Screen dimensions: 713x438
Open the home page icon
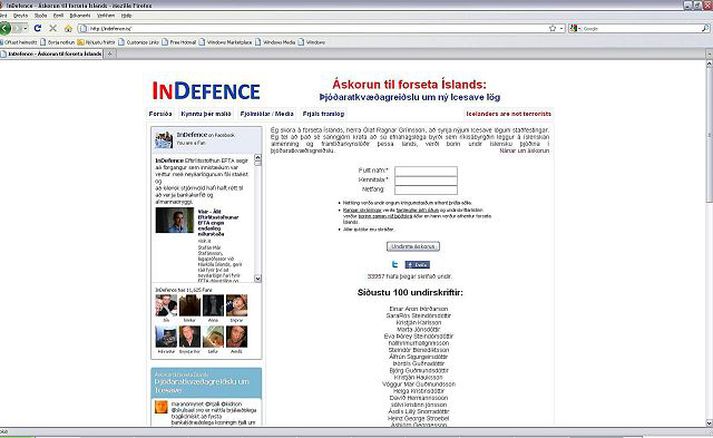pyautogui.click(x=68, y=28)
